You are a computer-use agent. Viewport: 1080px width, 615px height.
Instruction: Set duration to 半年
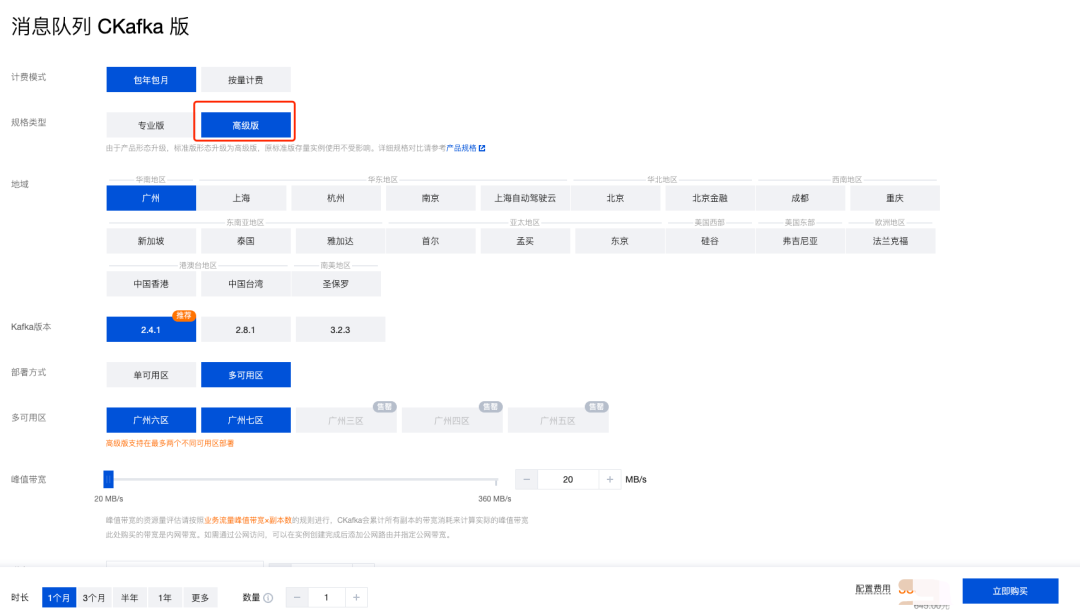[x=129, y=598]
